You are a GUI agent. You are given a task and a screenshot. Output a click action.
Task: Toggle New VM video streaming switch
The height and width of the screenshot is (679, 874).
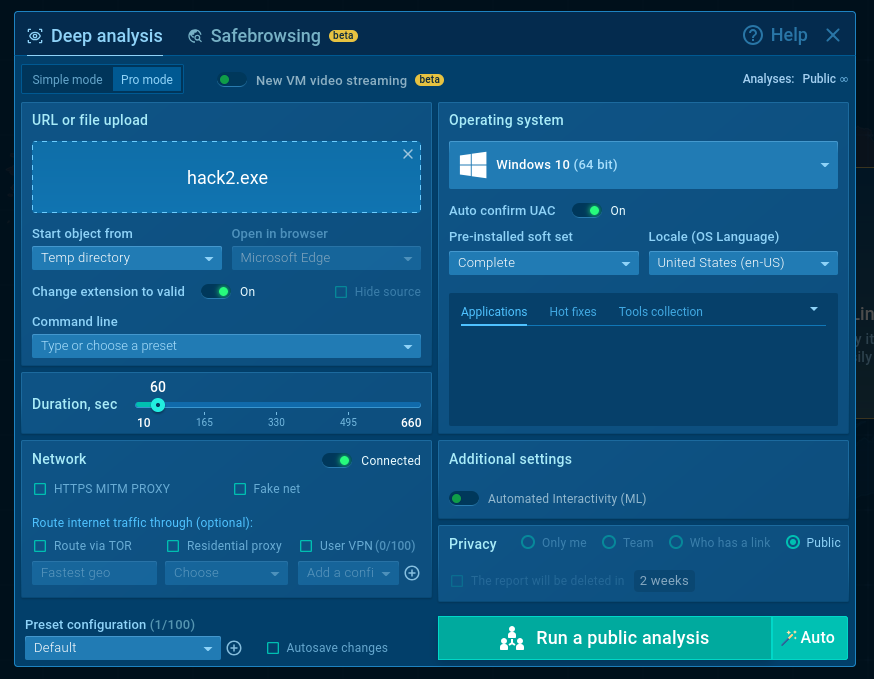[x=232, y=80]
